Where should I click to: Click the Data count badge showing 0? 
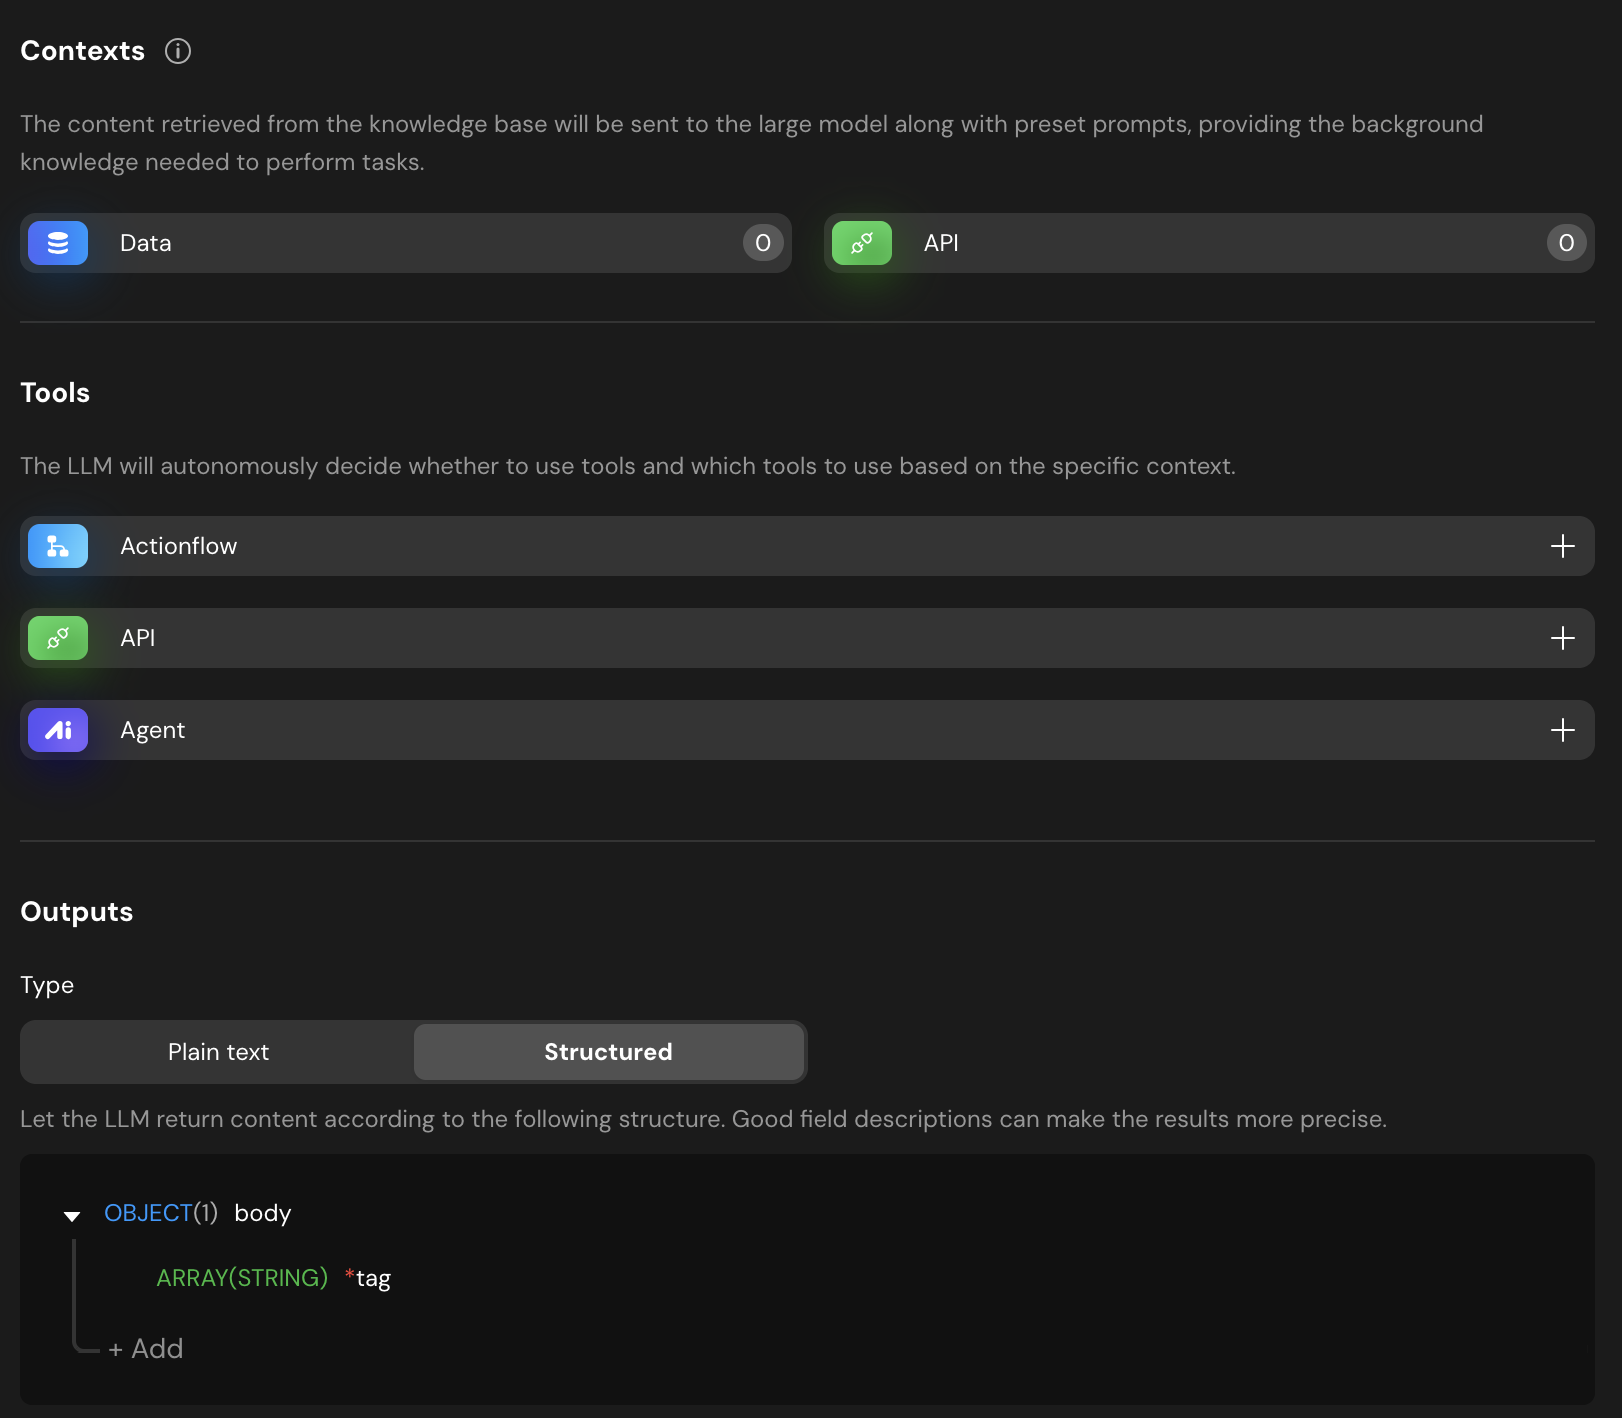coord(763,243)
